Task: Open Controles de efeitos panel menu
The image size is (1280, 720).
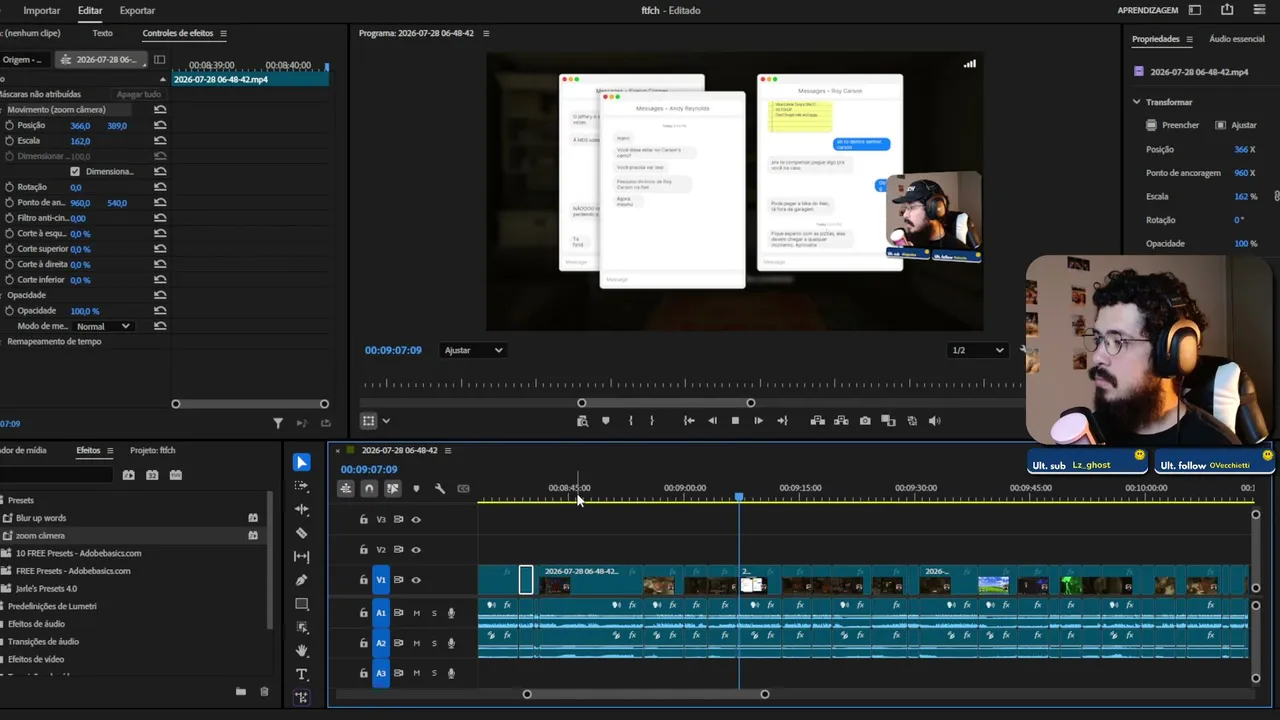Action: [223, 33]
